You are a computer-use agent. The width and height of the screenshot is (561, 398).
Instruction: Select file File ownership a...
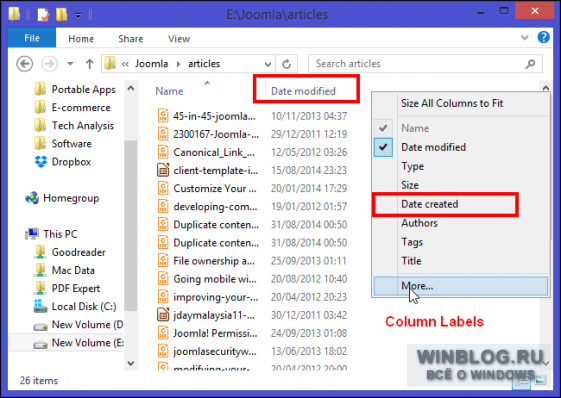[x=214, y=261]
